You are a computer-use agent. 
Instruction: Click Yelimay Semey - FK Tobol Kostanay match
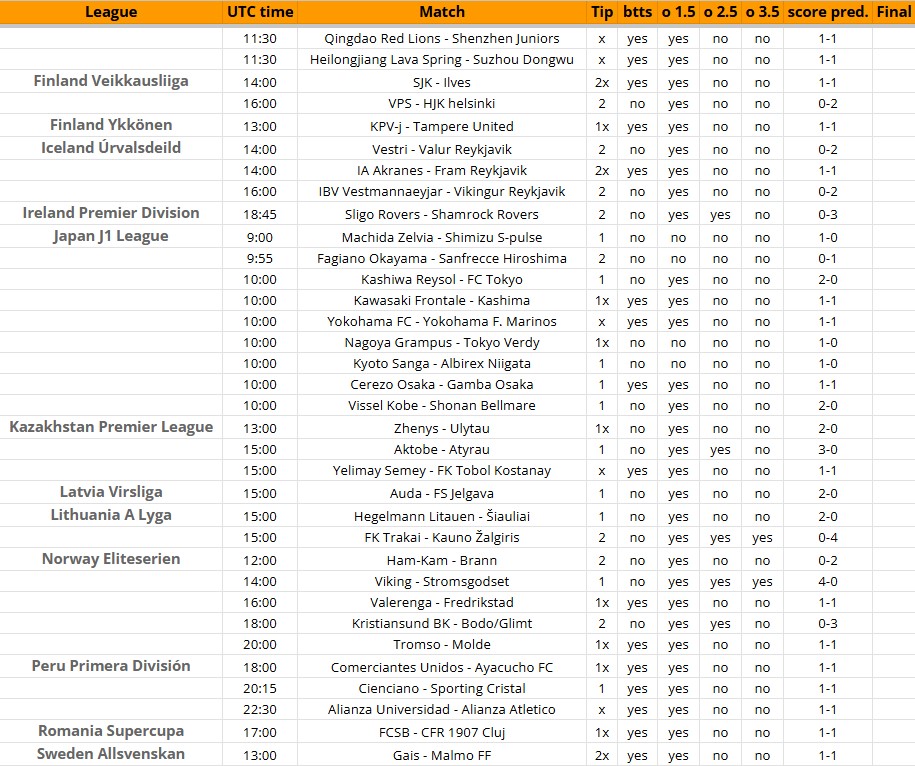click(x=442, y=470)
